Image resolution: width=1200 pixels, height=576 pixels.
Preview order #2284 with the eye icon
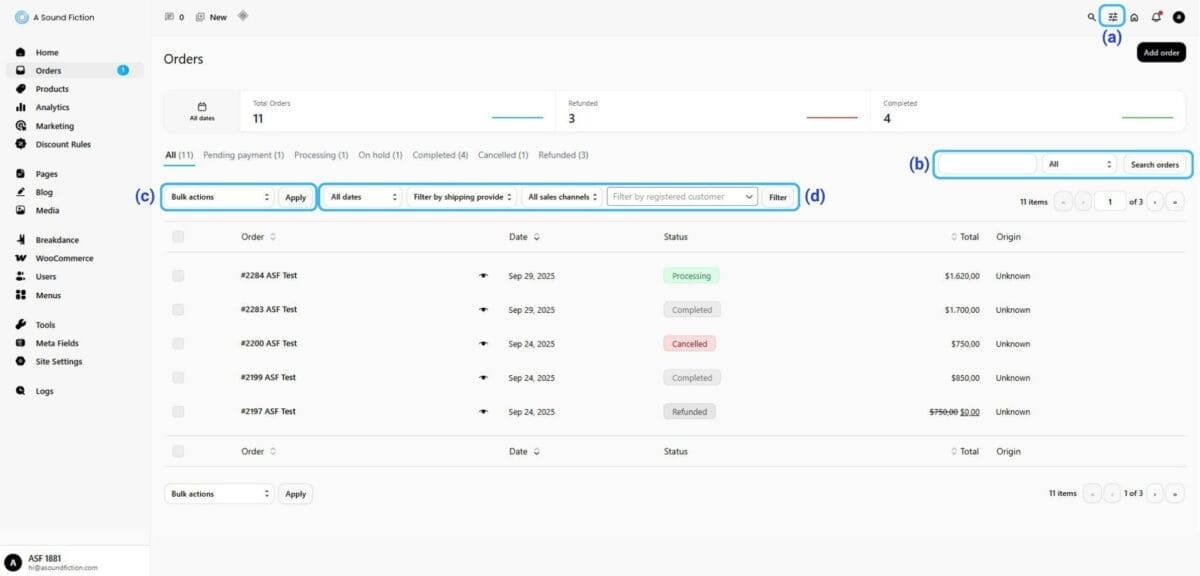click(x=483, y=276)
